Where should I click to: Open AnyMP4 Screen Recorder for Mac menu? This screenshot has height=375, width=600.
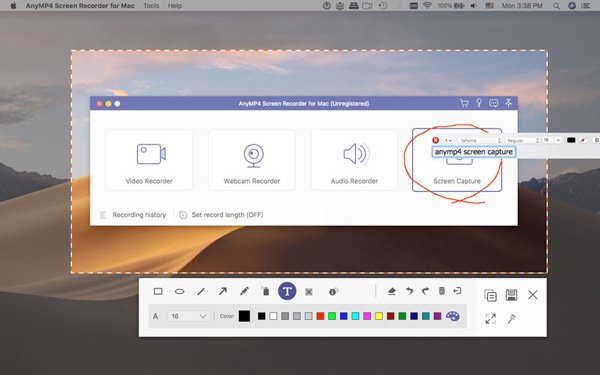tap(80, 6)
